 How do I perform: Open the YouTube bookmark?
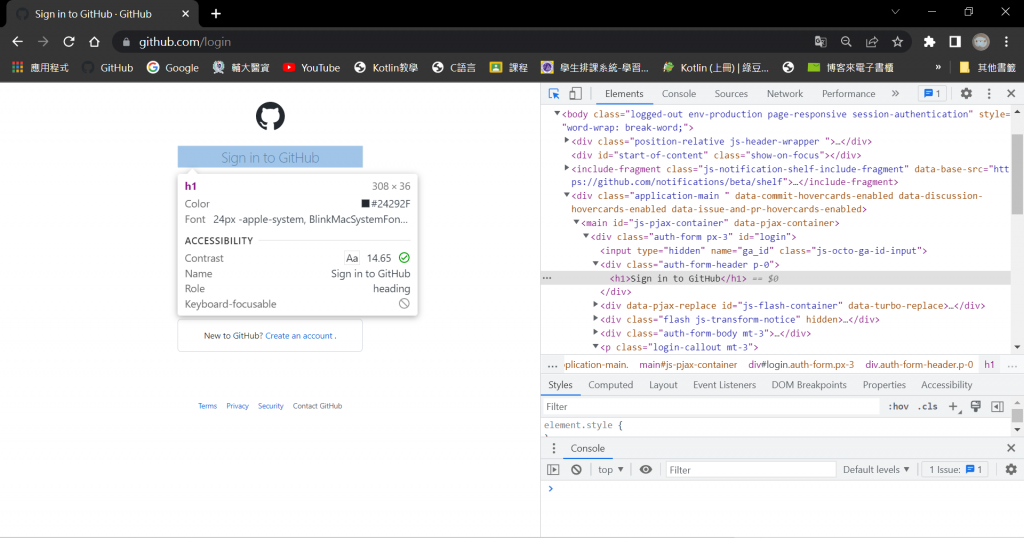312,67
